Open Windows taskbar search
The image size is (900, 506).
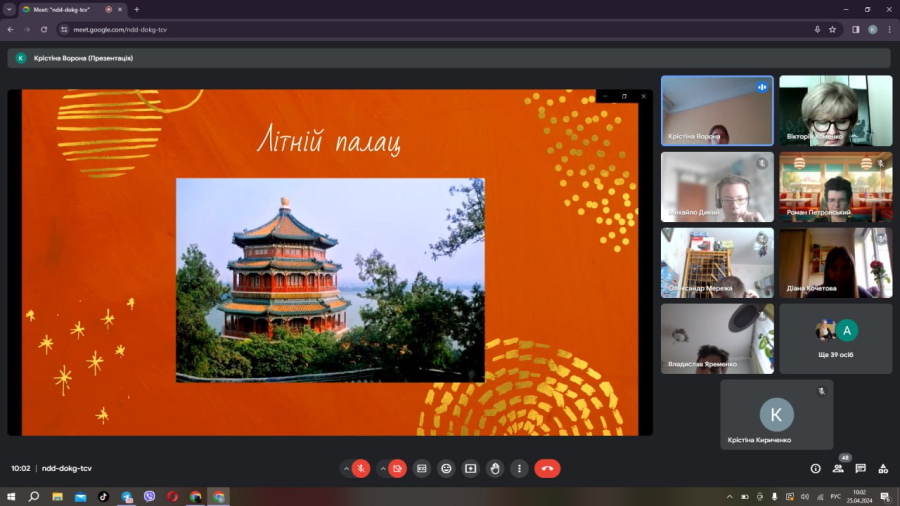click(34, 497)
